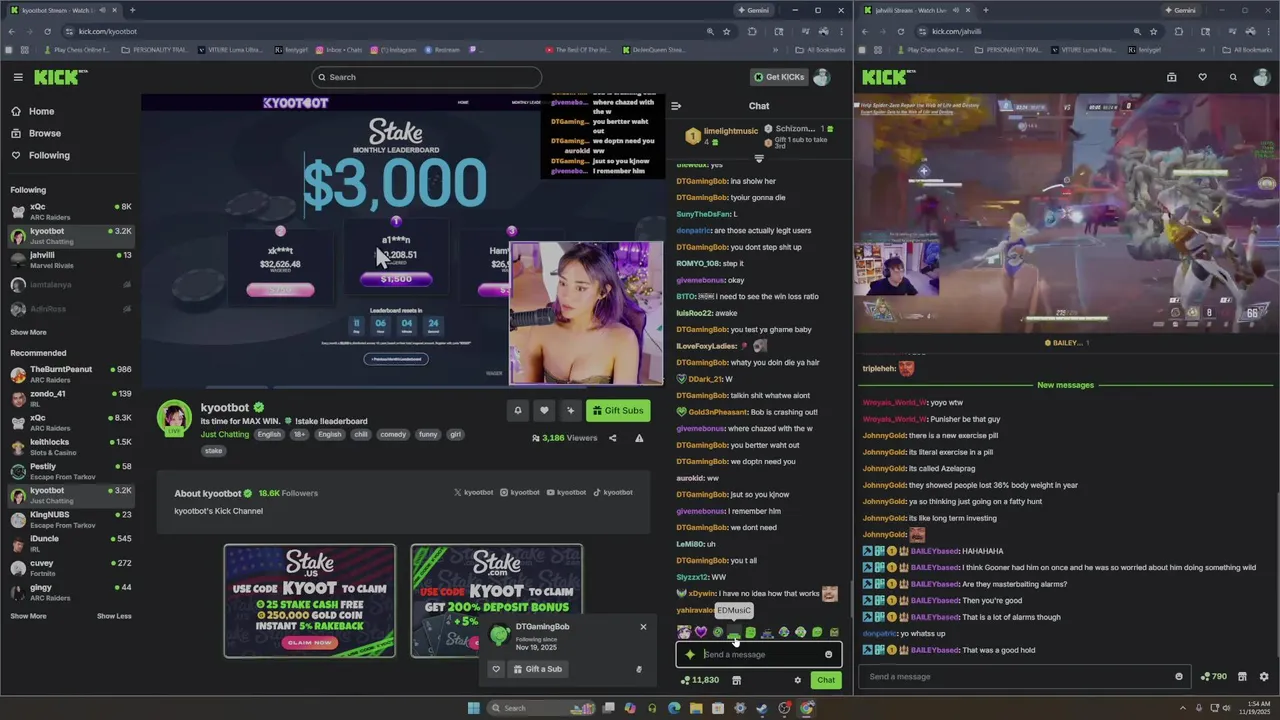1280x720 pixels.
Task: Open cuvey recommended channel
Action: [x=70, y=568]
